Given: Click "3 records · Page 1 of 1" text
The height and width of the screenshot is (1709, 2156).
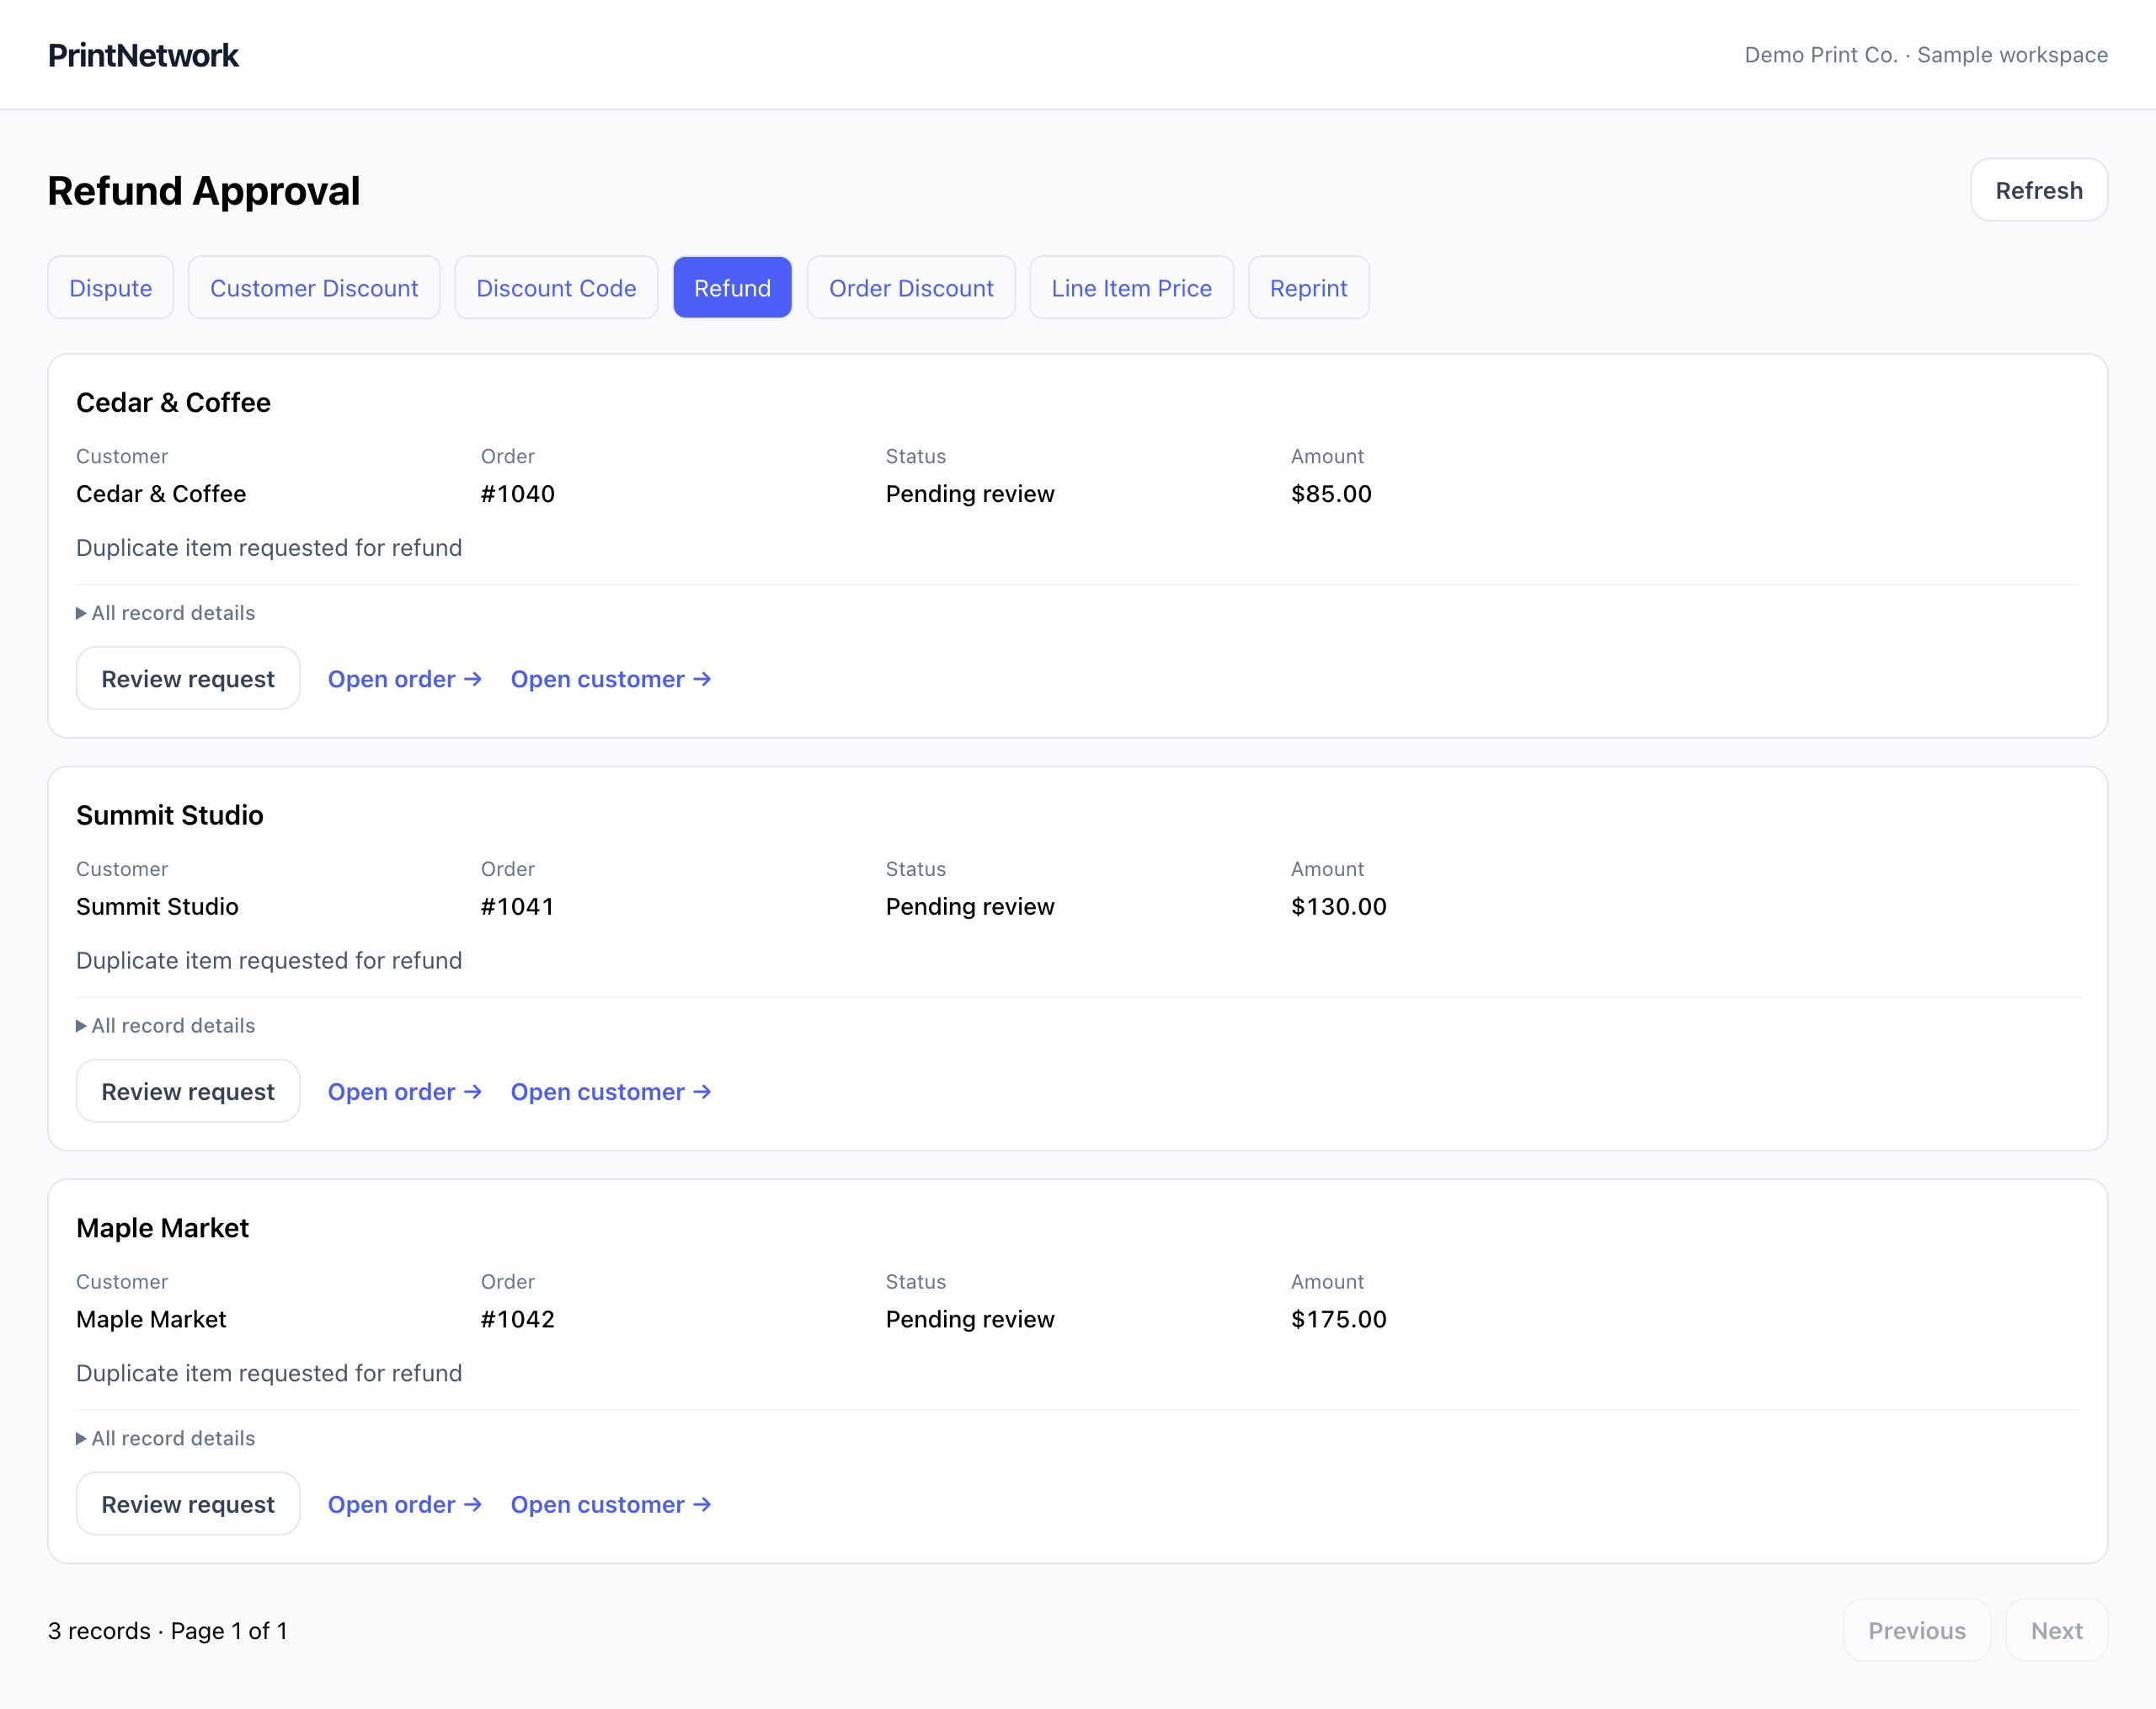Looking at the screenshot, I should pyautogui.click(x=168, y=1630).
